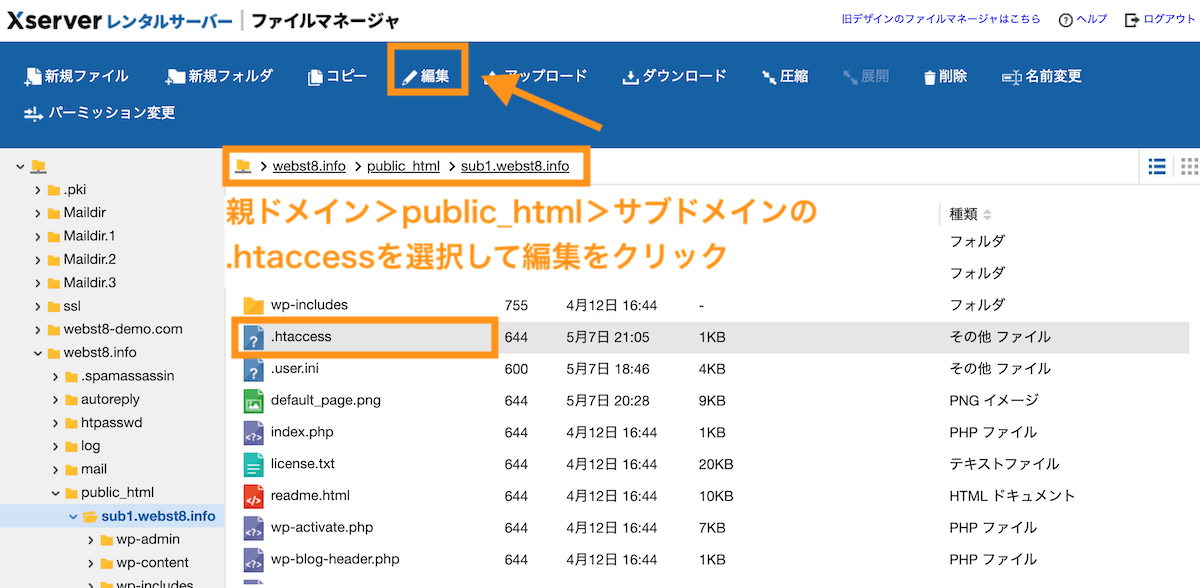Select the コピー (copy) toolbar icon
This screenshot has height=588, width=1200.
336,75
